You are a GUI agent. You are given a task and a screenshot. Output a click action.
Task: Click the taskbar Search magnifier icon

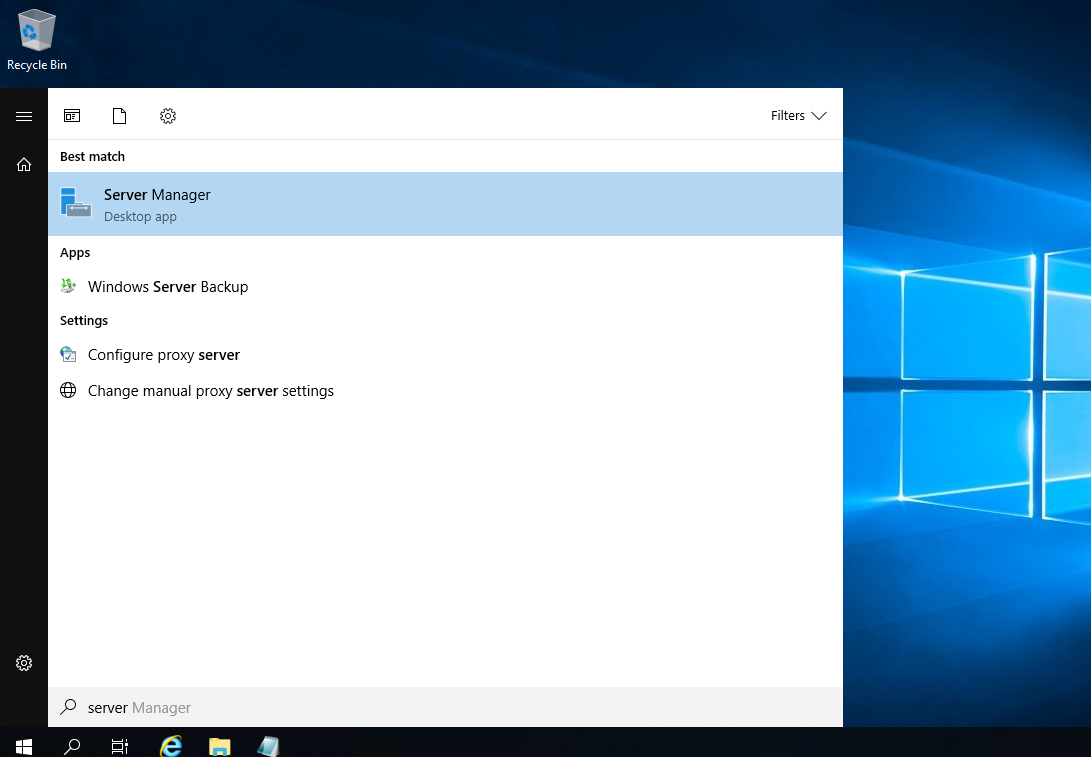coord(72,747)
